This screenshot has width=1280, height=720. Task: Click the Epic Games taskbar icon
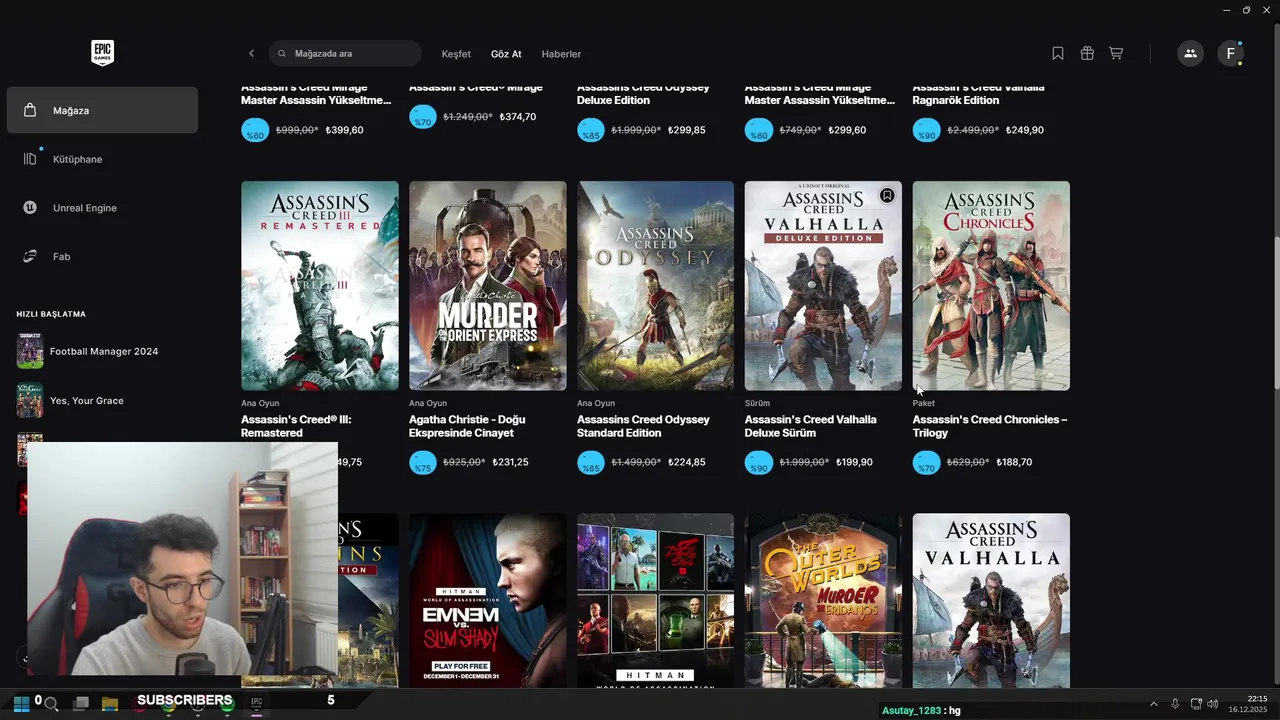(x=257, y=704)
